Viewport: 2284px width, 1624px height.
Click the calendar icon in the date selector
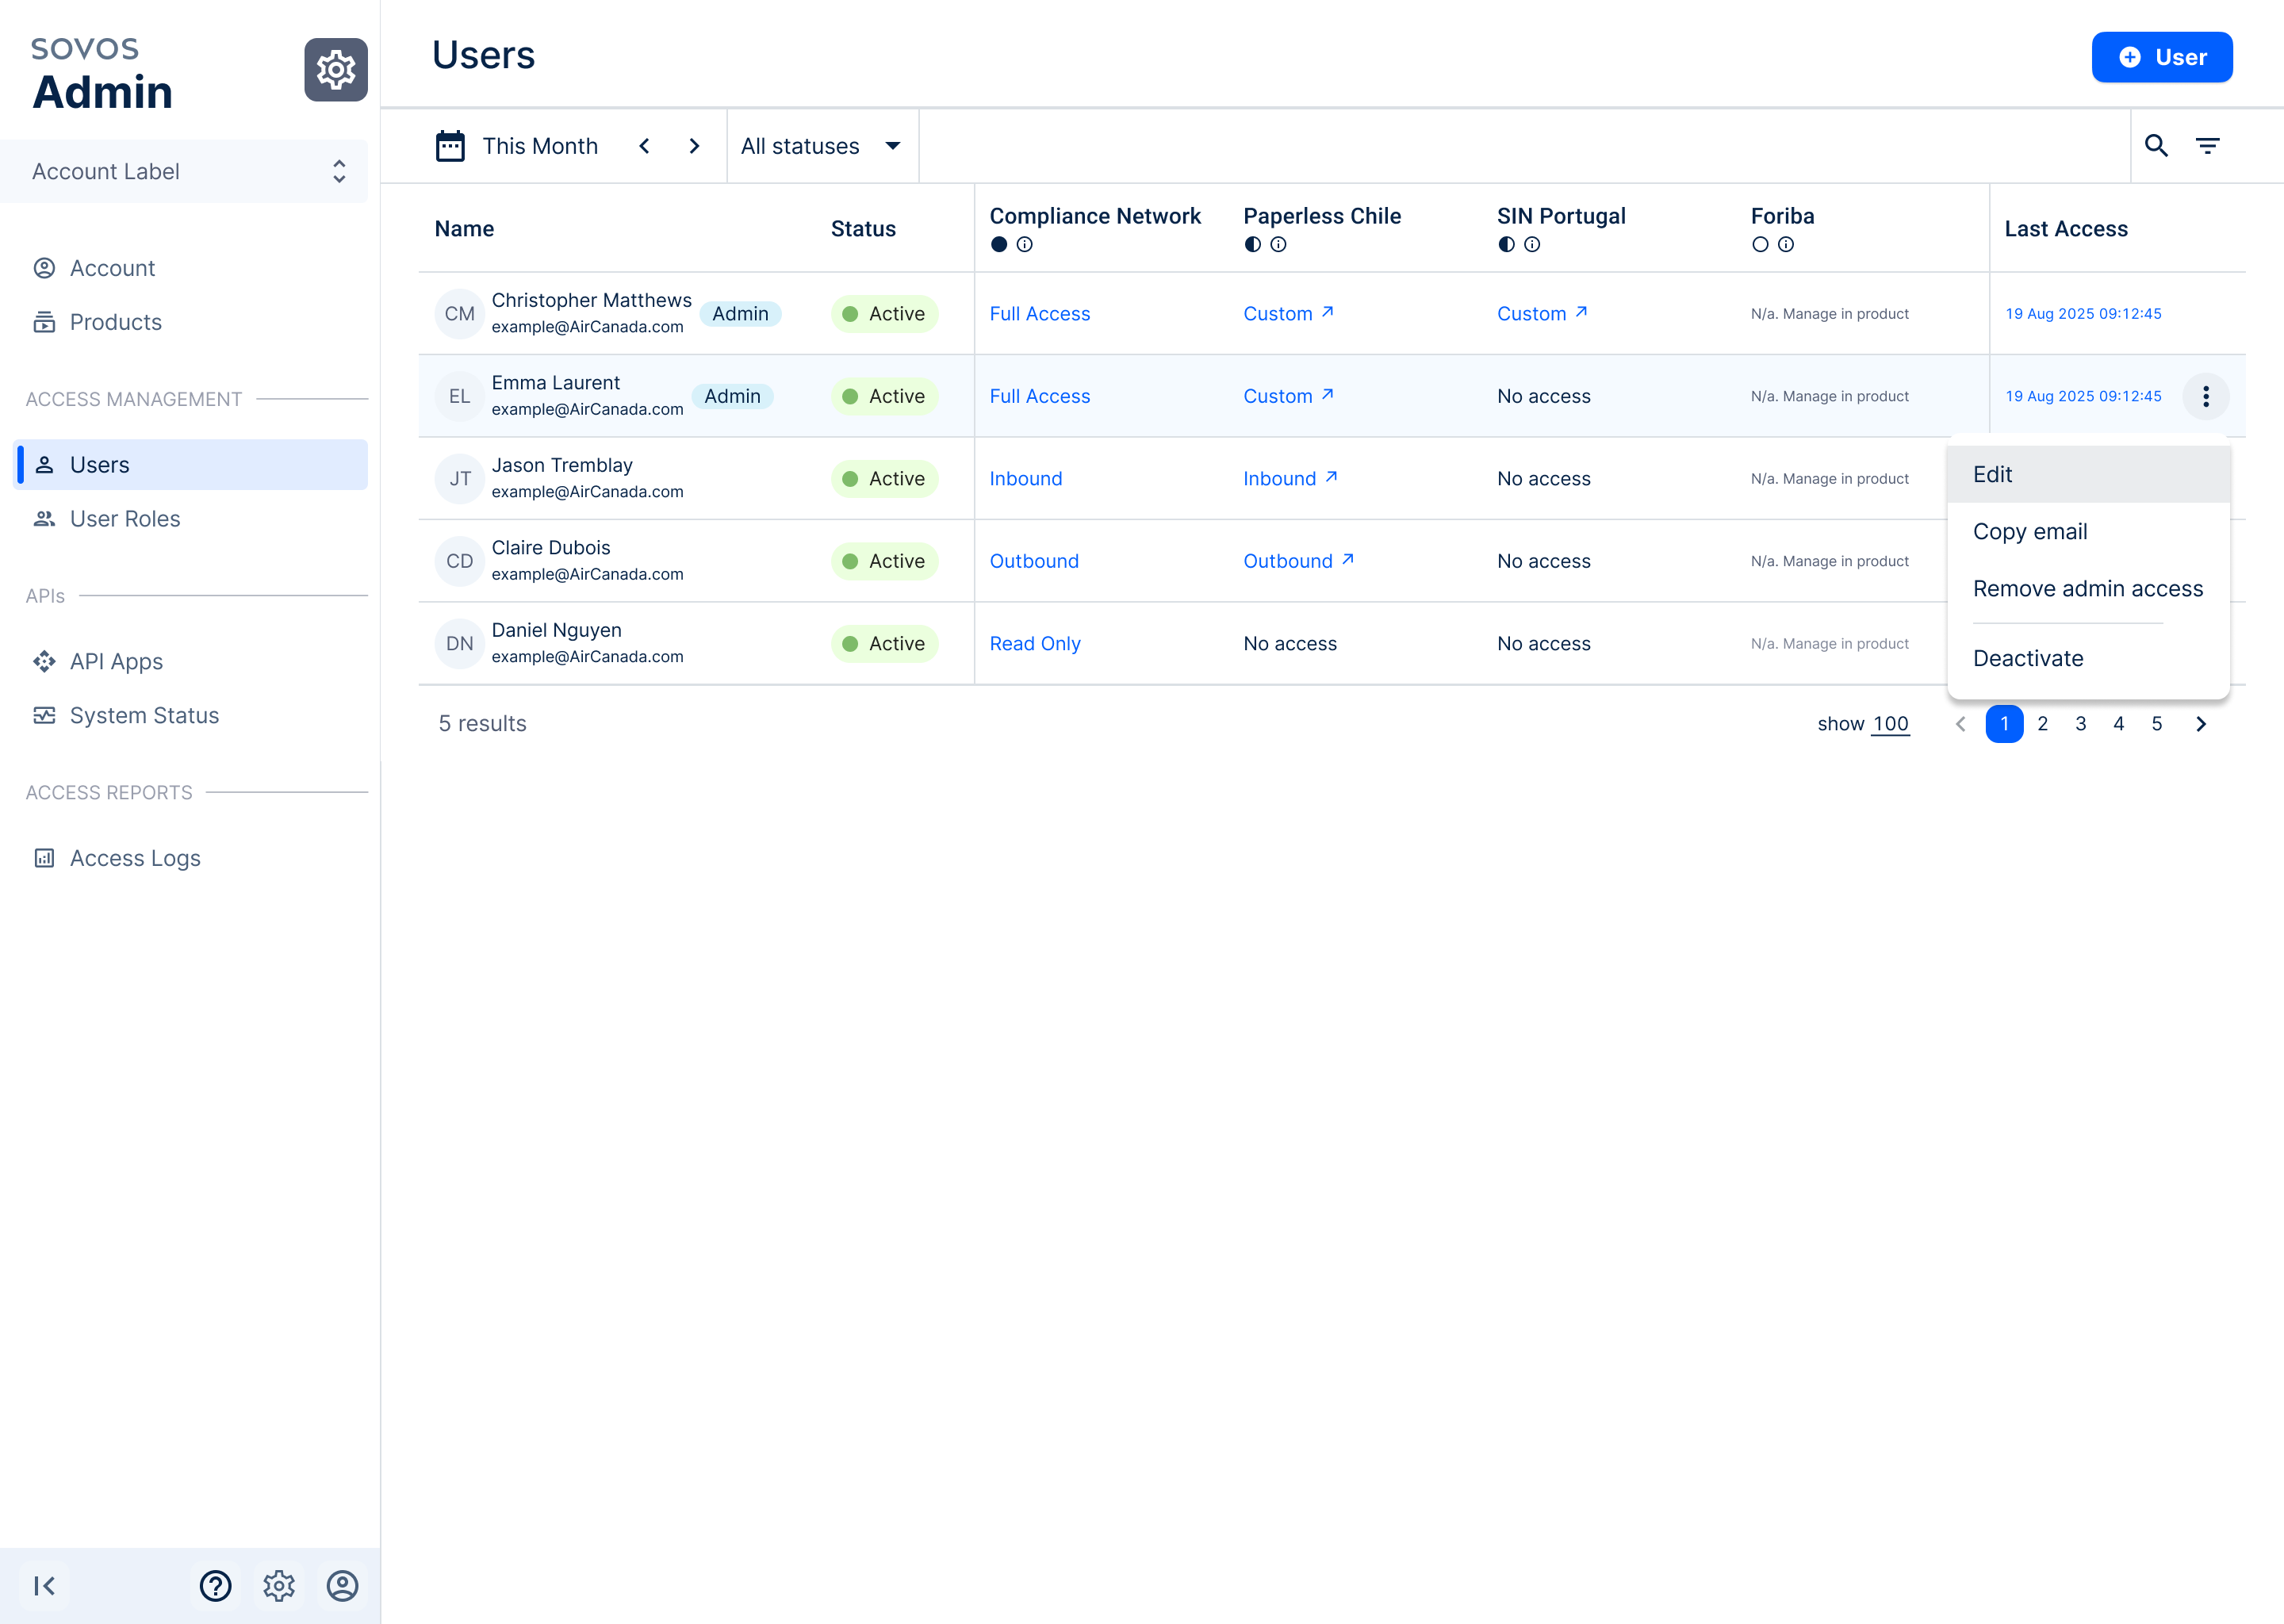pyautogui.click(x=451, y=146)
